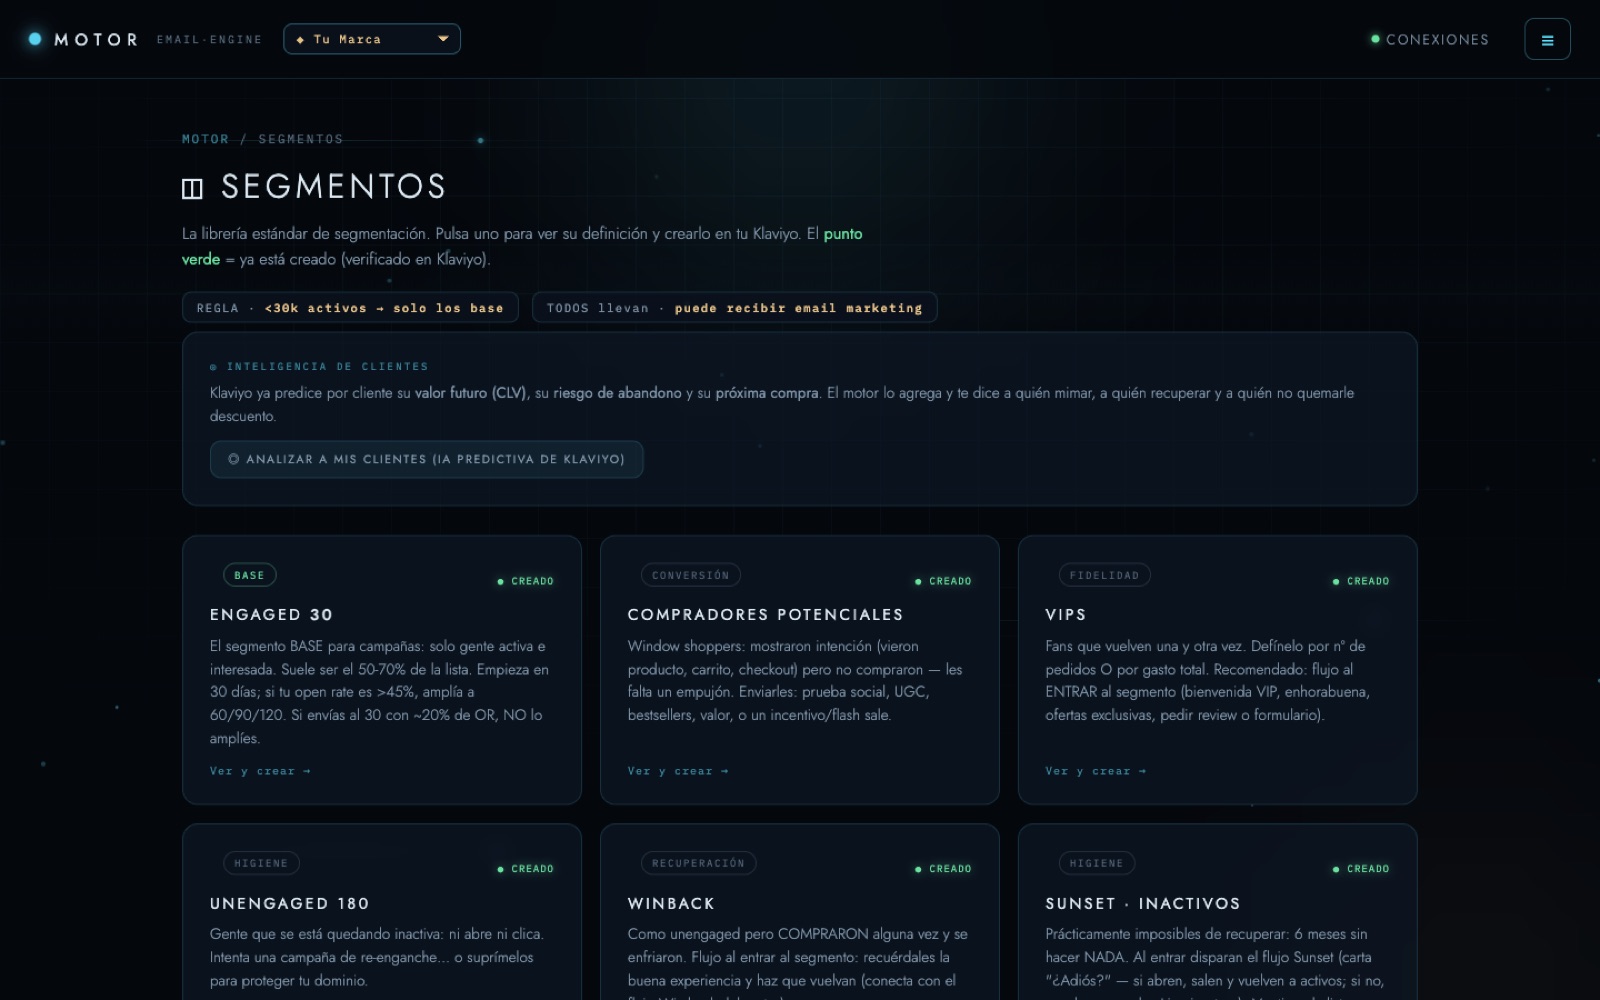The image size is (1600, 1000).
Task: Open the VIPS card title
Action: (x=1065, y=615)
